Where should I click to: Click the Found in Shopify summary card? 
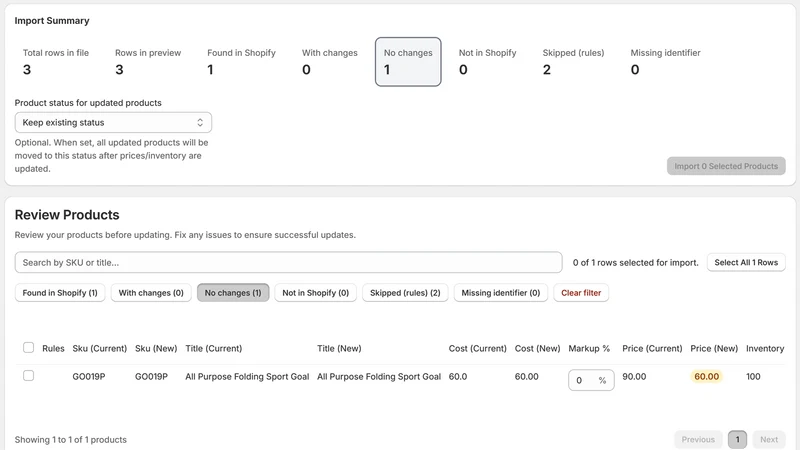[241, 62]
